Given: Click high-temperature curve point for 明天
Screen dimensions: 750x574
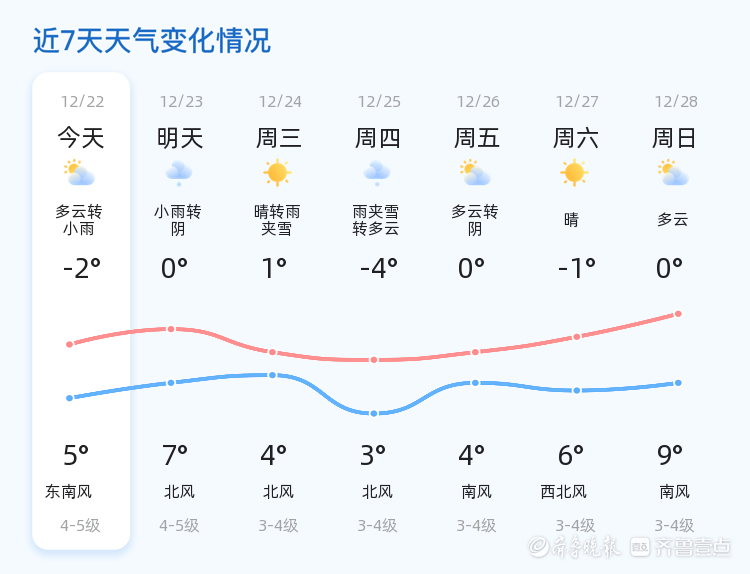Looking at the screenshot, I should [171, 329].
